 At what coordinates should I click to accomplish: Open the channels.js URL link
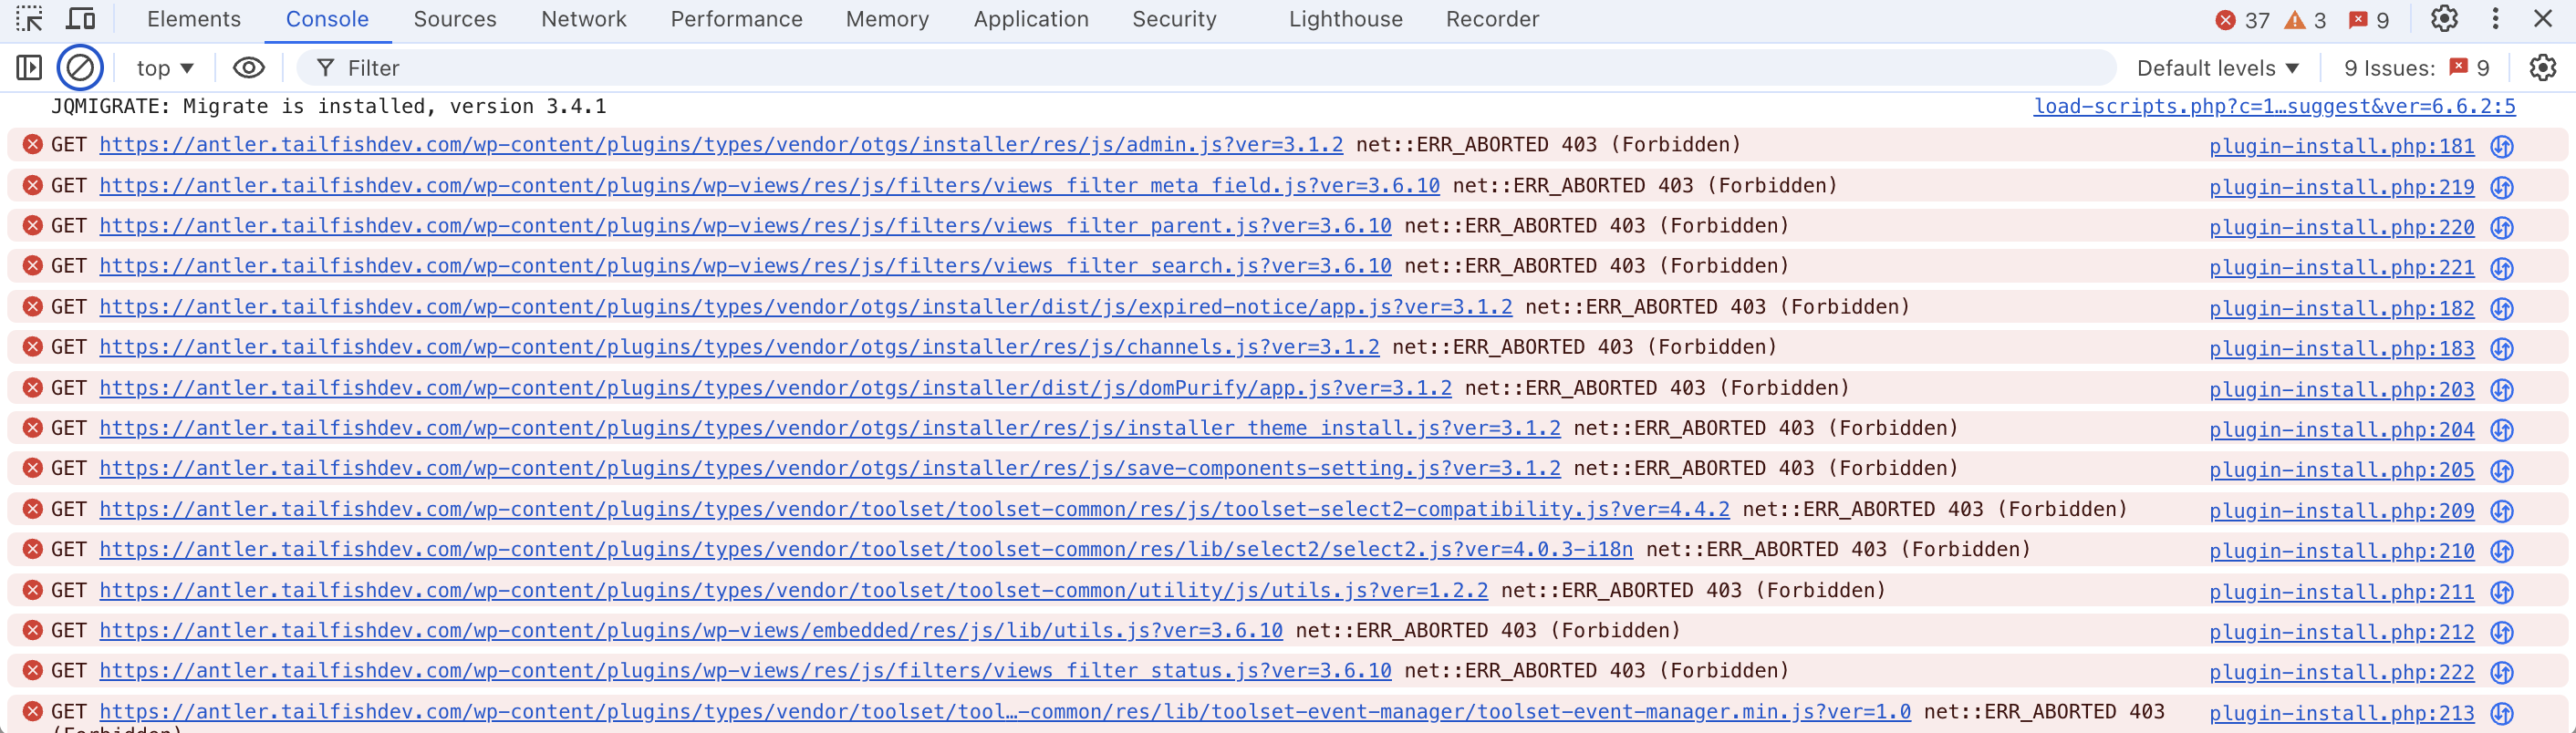739,347
